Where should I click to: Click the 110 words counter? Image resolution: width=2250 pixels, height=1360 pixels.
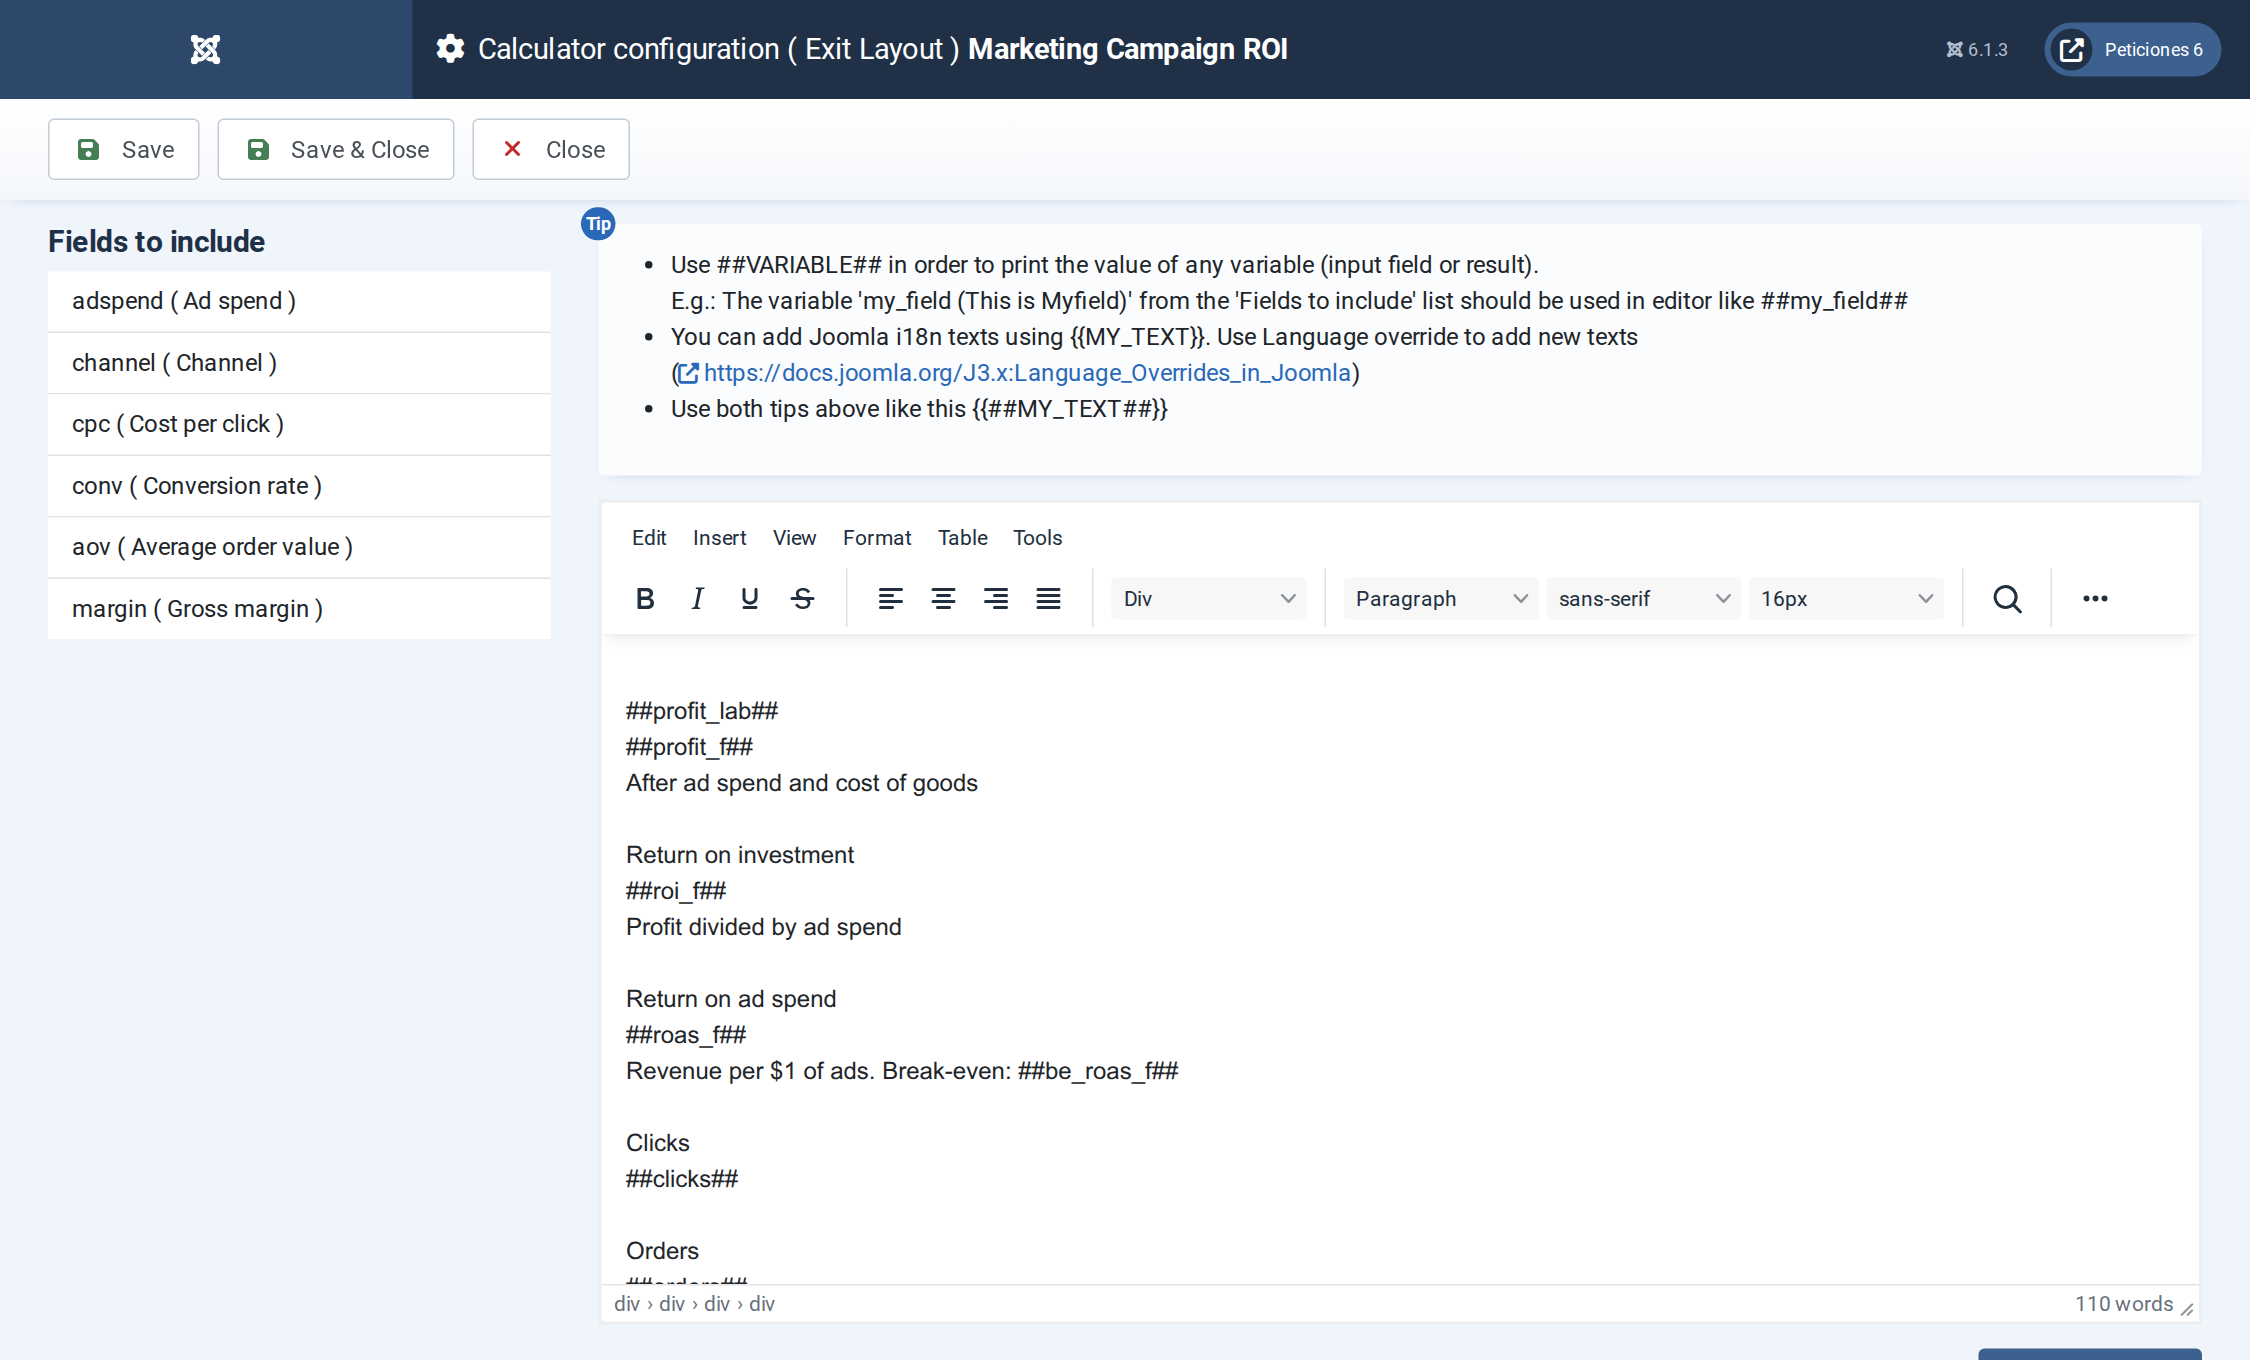pyautogui.click(x=2124, y=1304)
